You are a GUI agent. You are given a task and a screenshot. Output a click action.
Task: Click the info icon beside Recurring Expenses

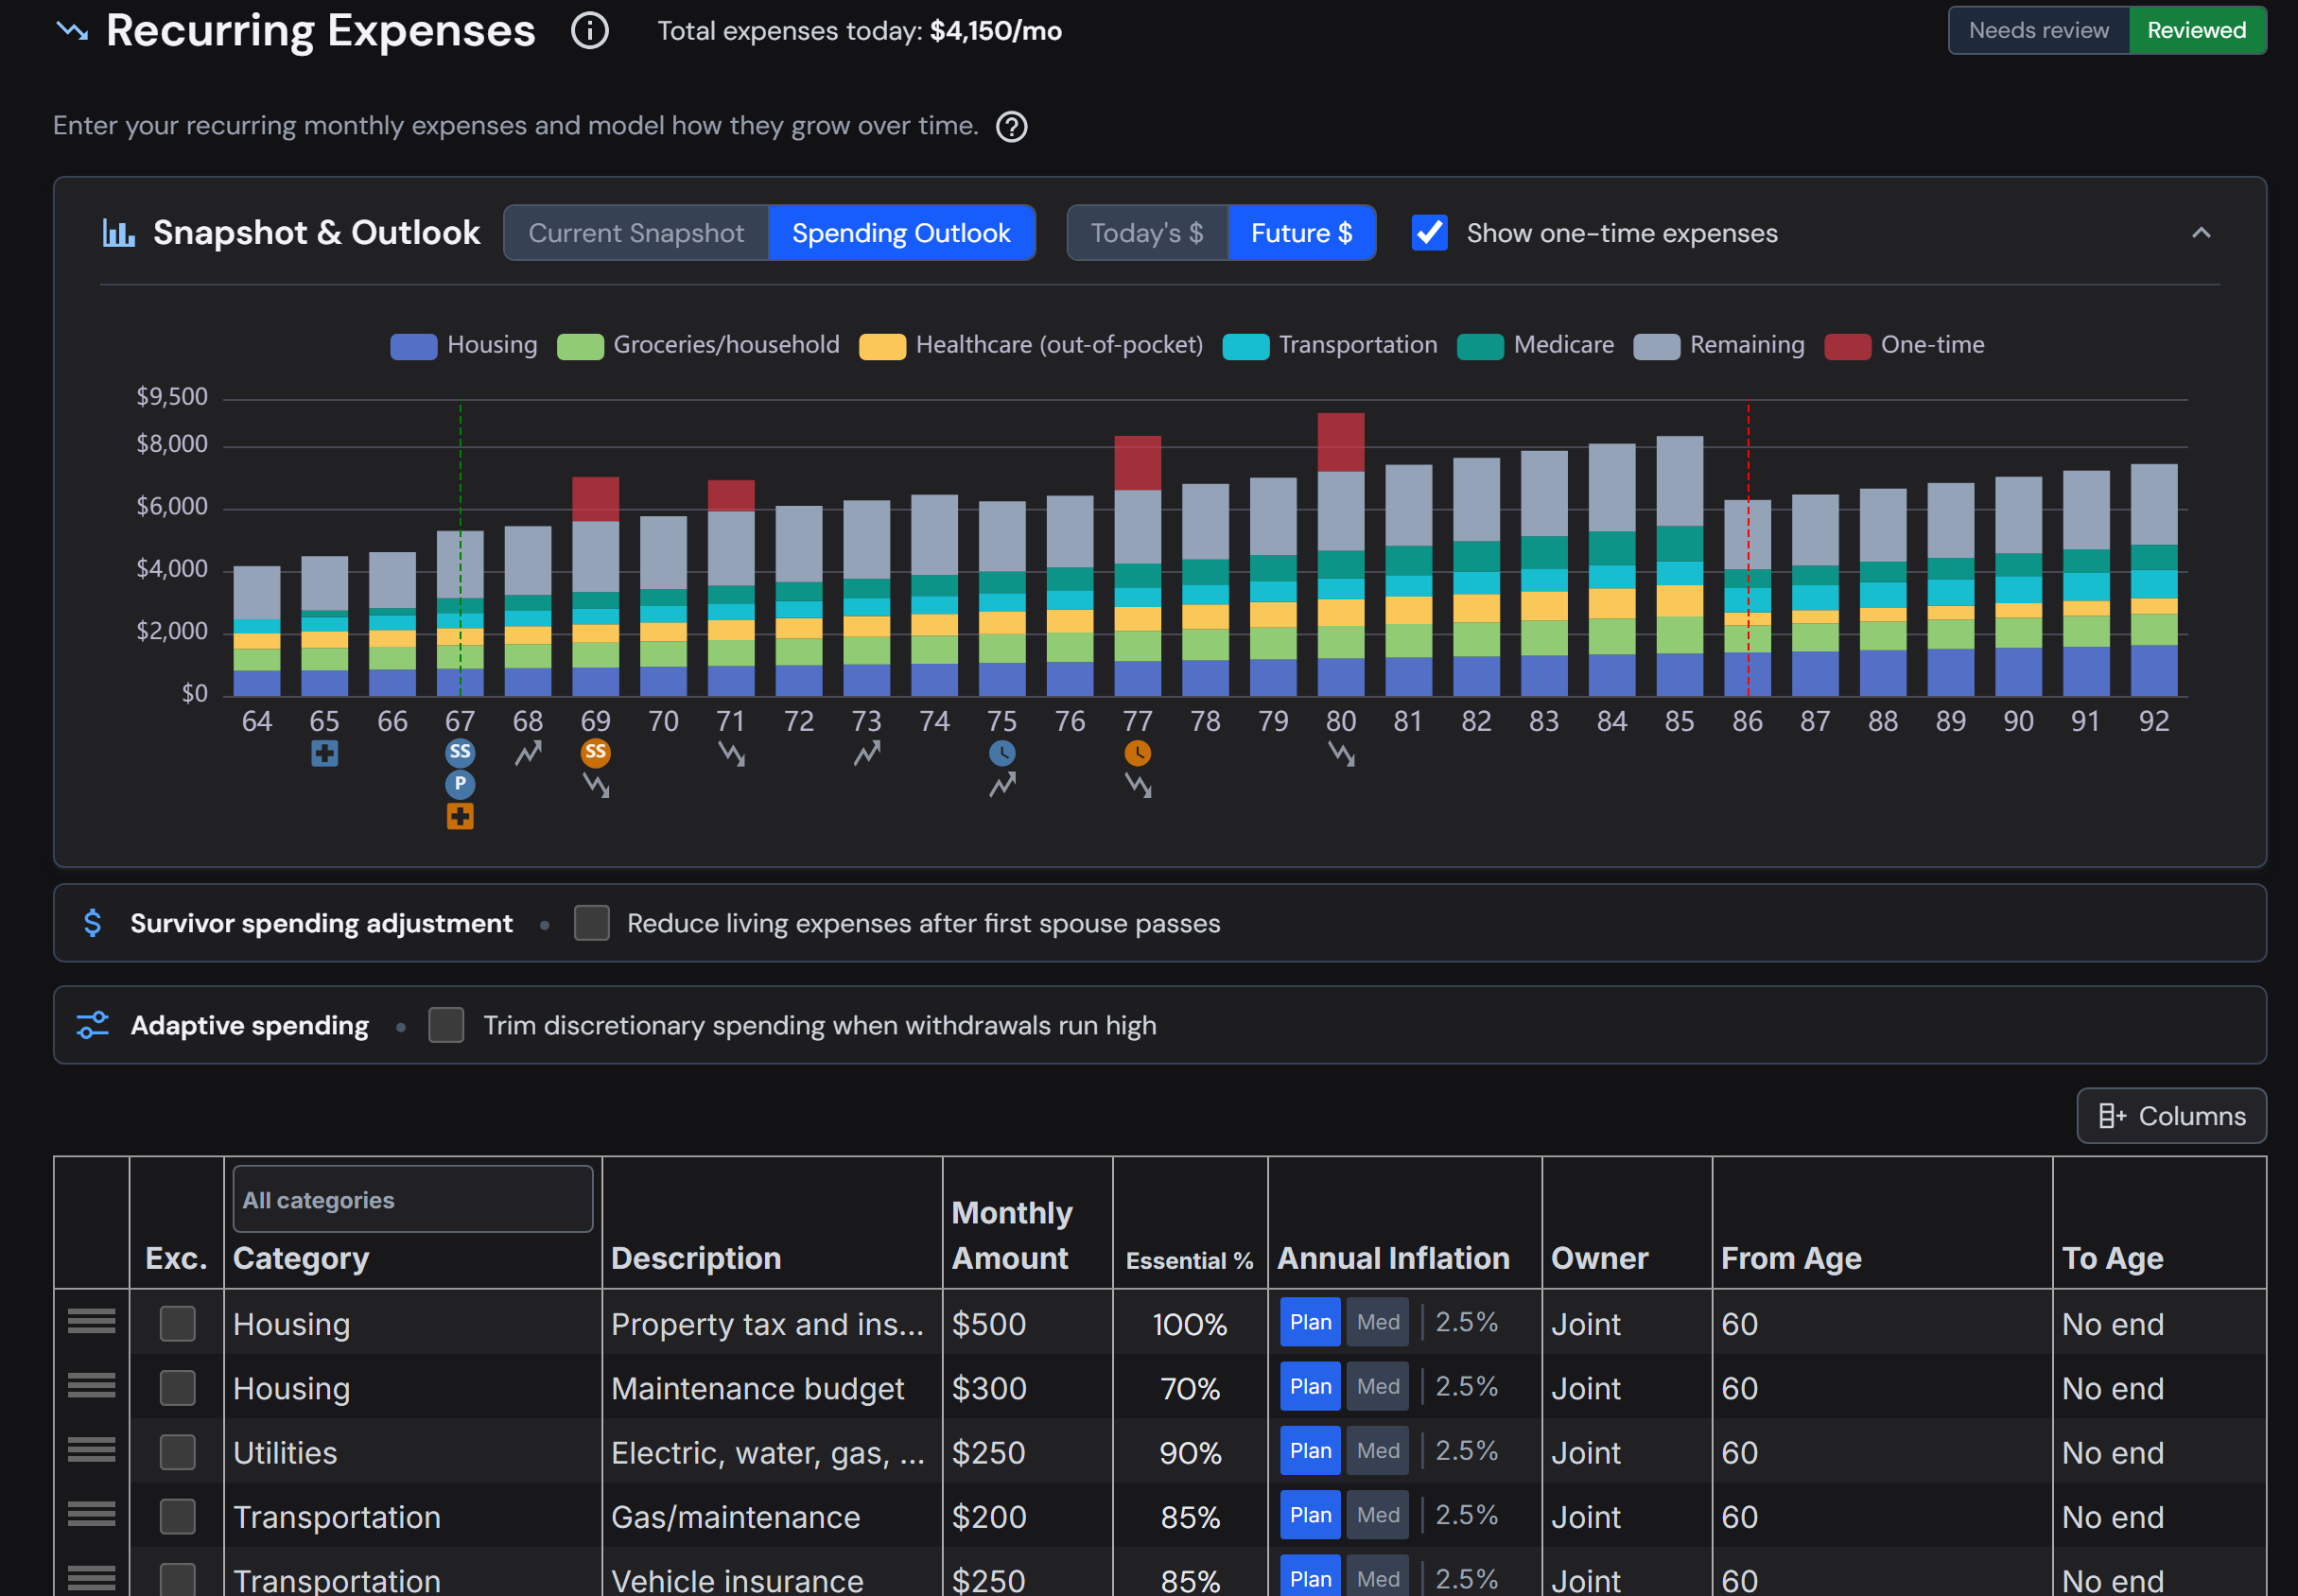[589, 31]
